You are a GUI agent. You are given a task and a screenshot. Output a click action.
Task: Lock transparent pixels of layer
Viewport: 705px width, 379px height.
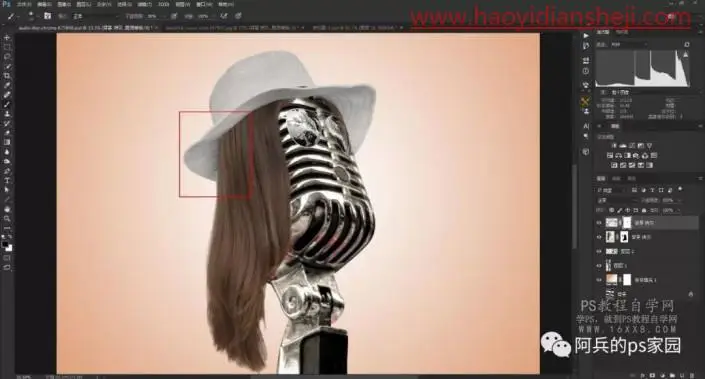click(x=611, y=210)
